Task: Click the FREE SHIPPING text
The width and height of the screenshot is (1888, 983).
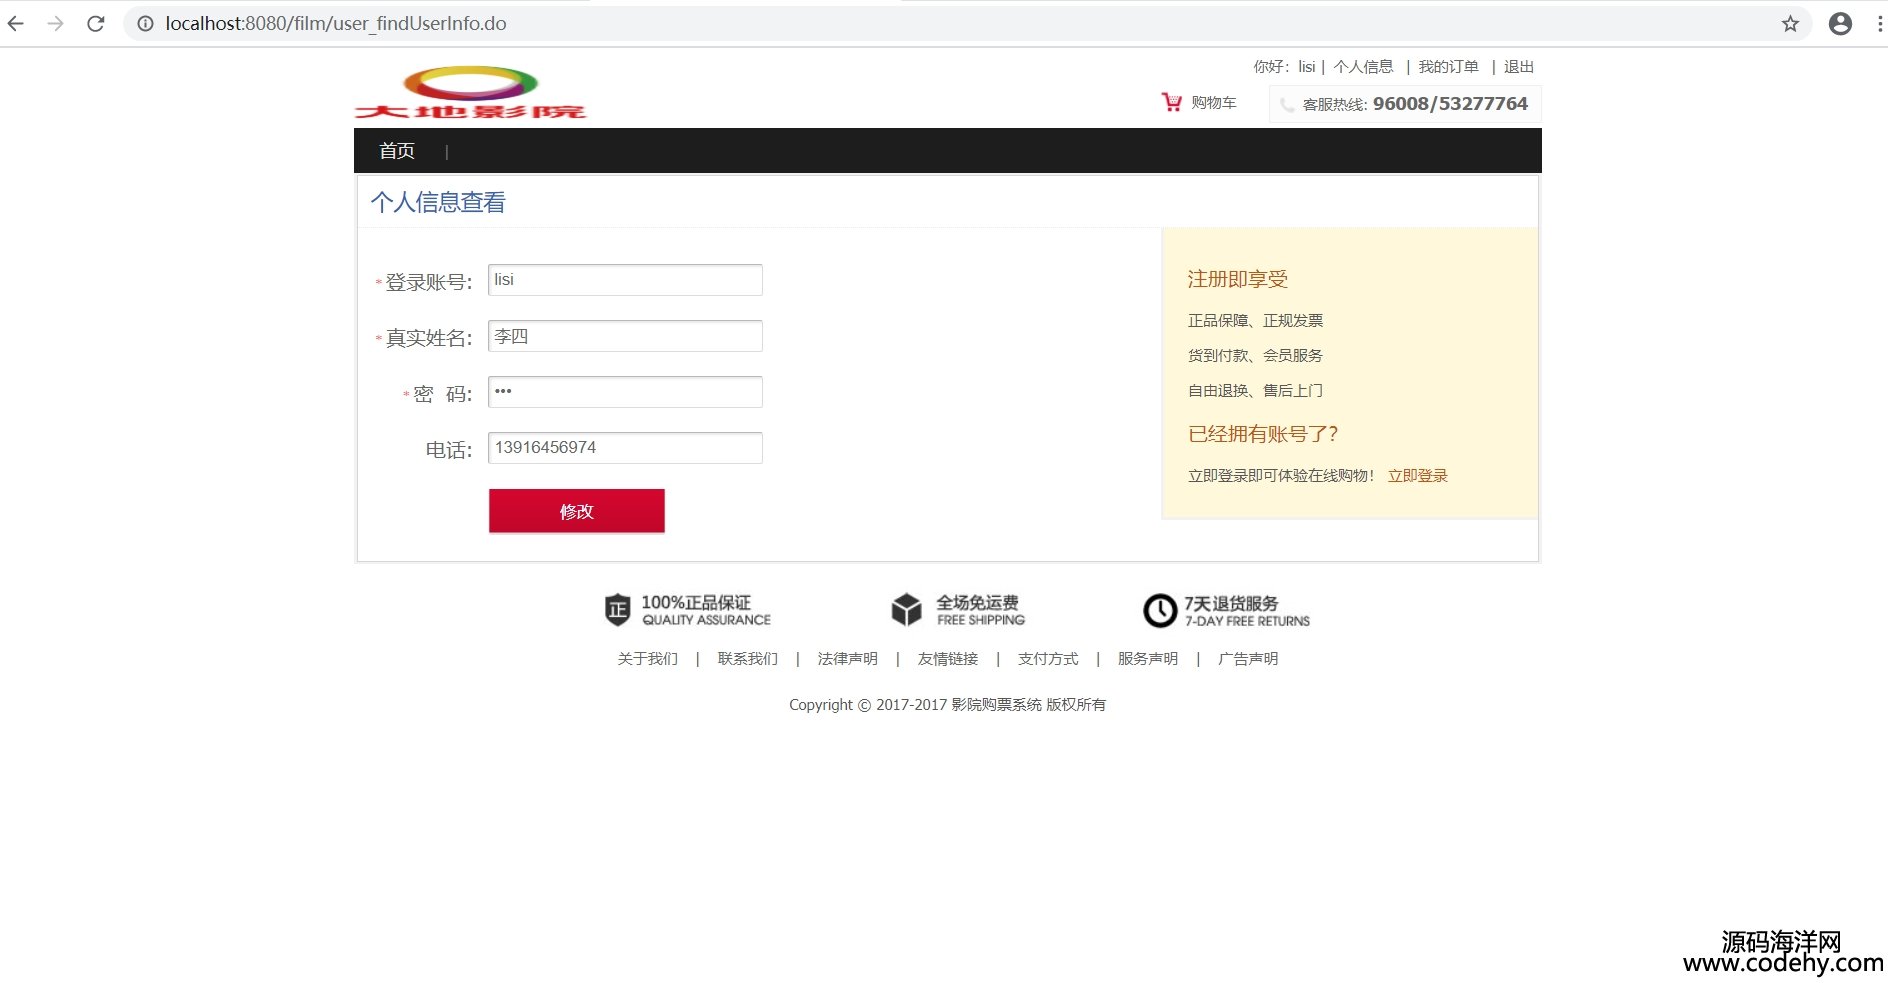Action: (x=981, y=620)
